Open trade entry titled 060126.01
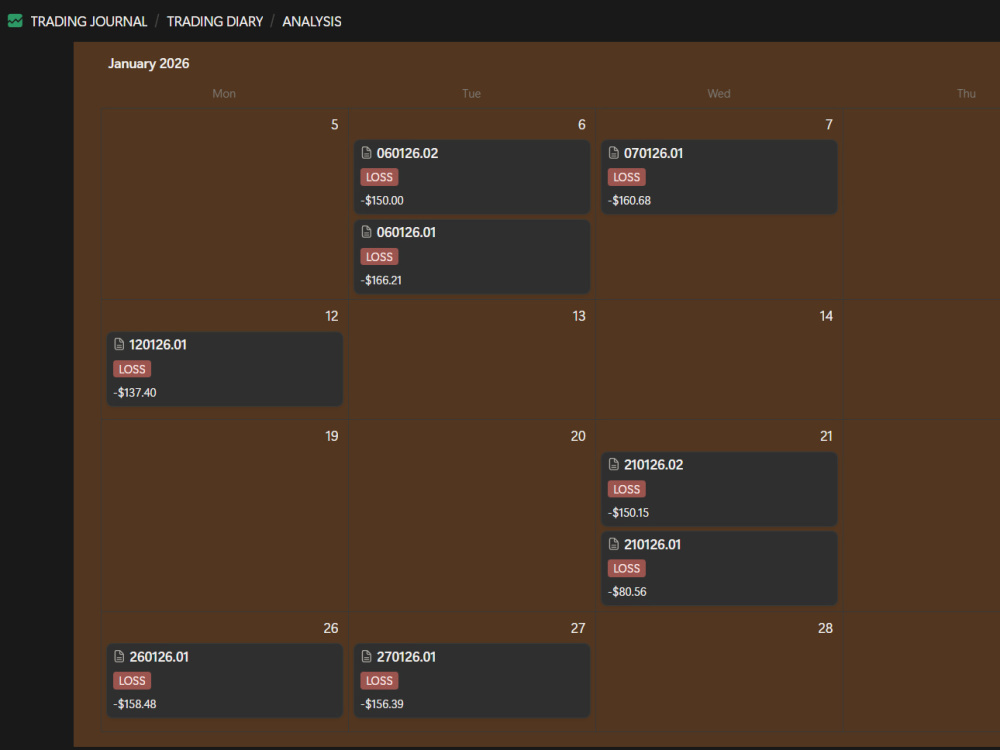The width and height of the screenshot is (1000, 750). pos(406,232)
